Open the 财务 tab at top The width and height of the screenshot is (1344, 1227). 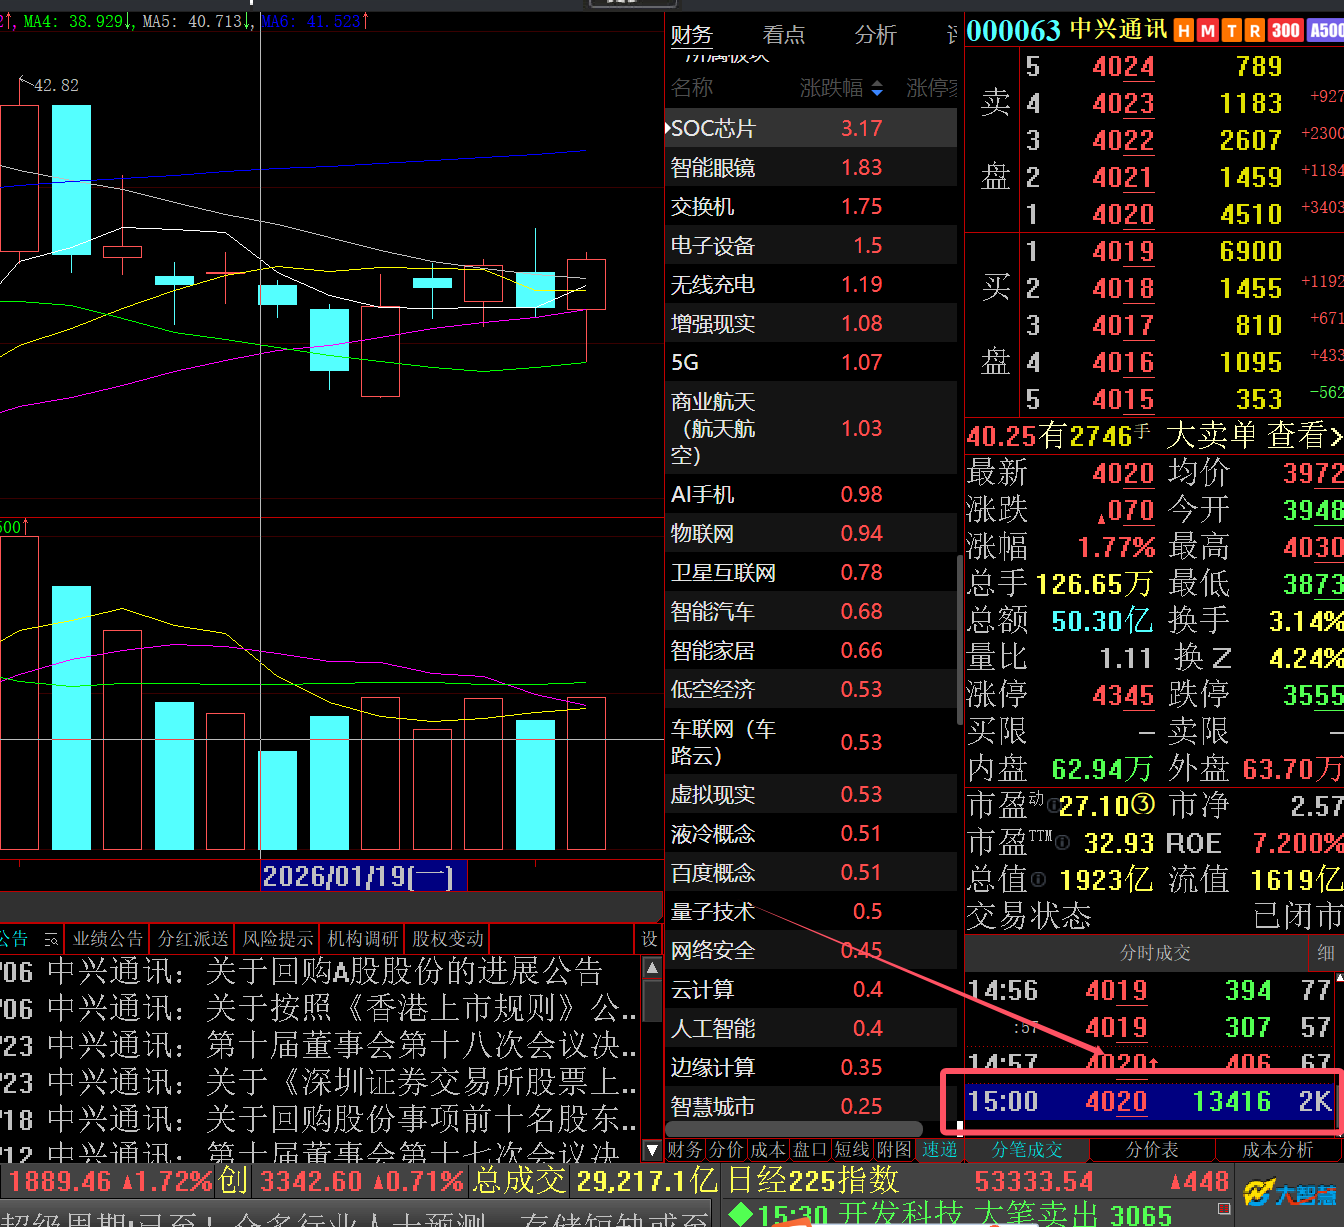691,35
